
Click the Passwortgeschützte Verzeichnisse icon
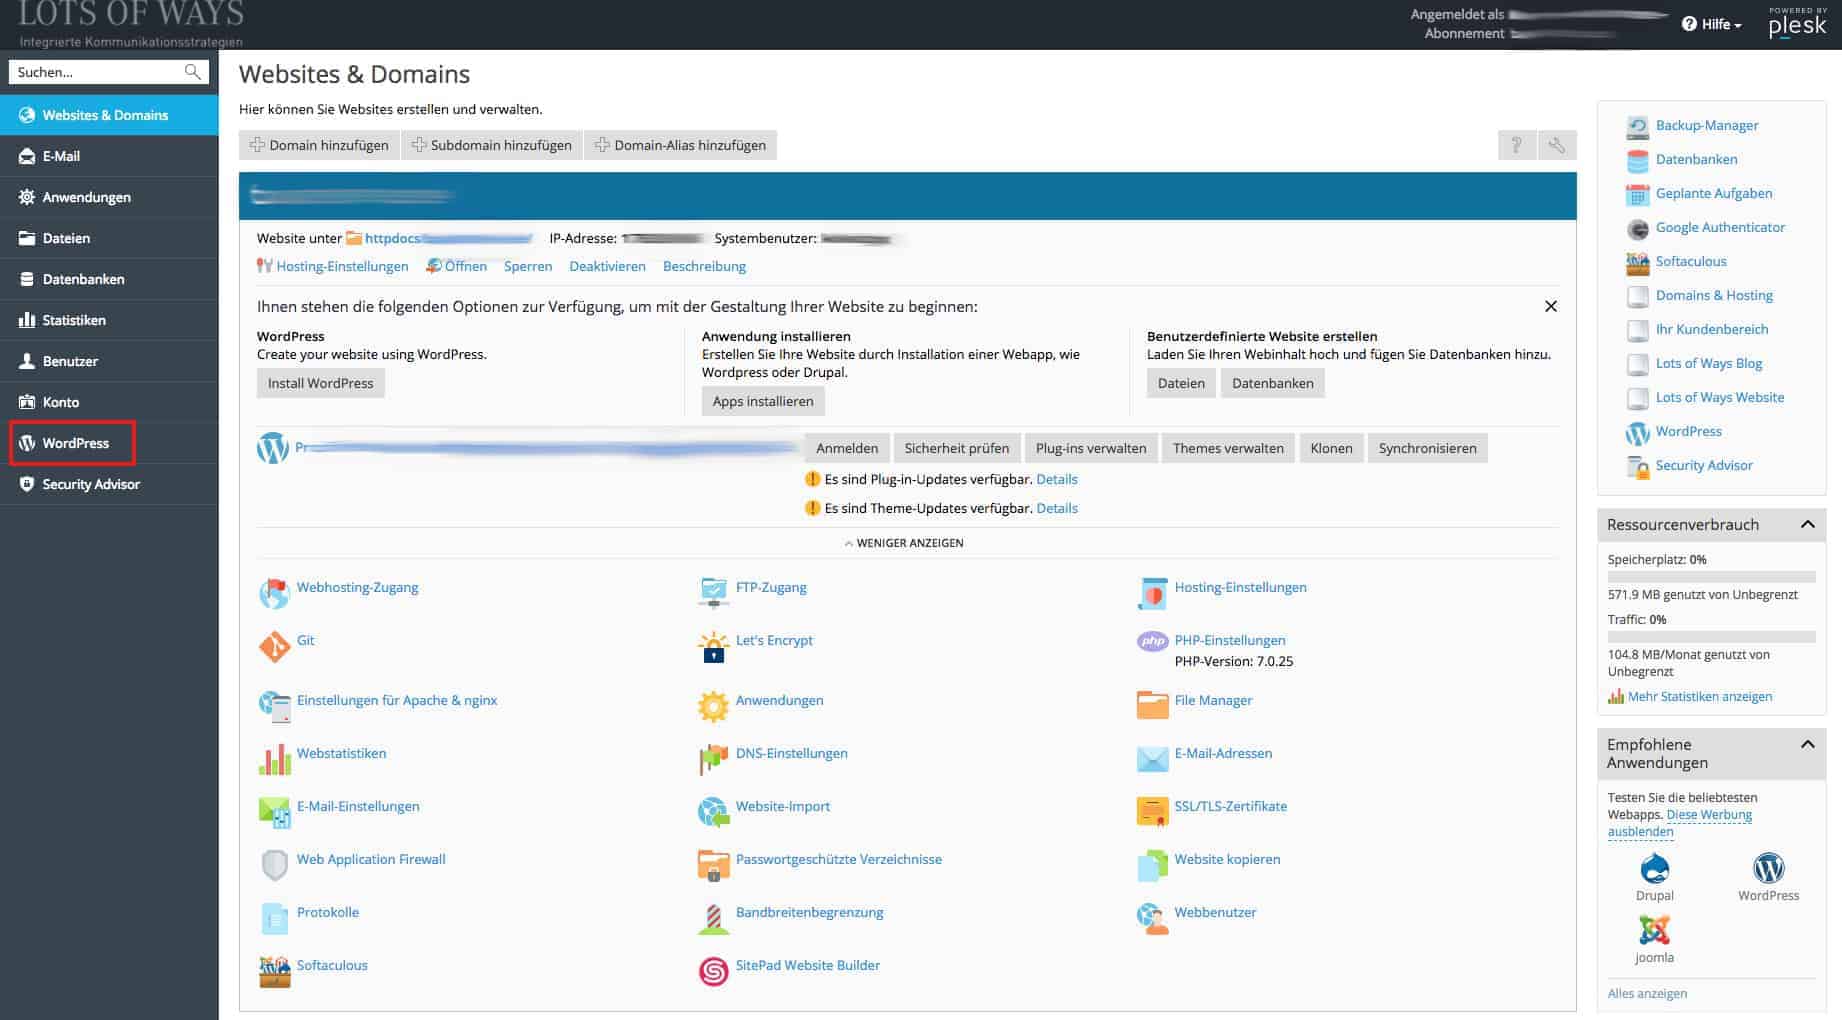pyautogui.click(x=713, y=866)
